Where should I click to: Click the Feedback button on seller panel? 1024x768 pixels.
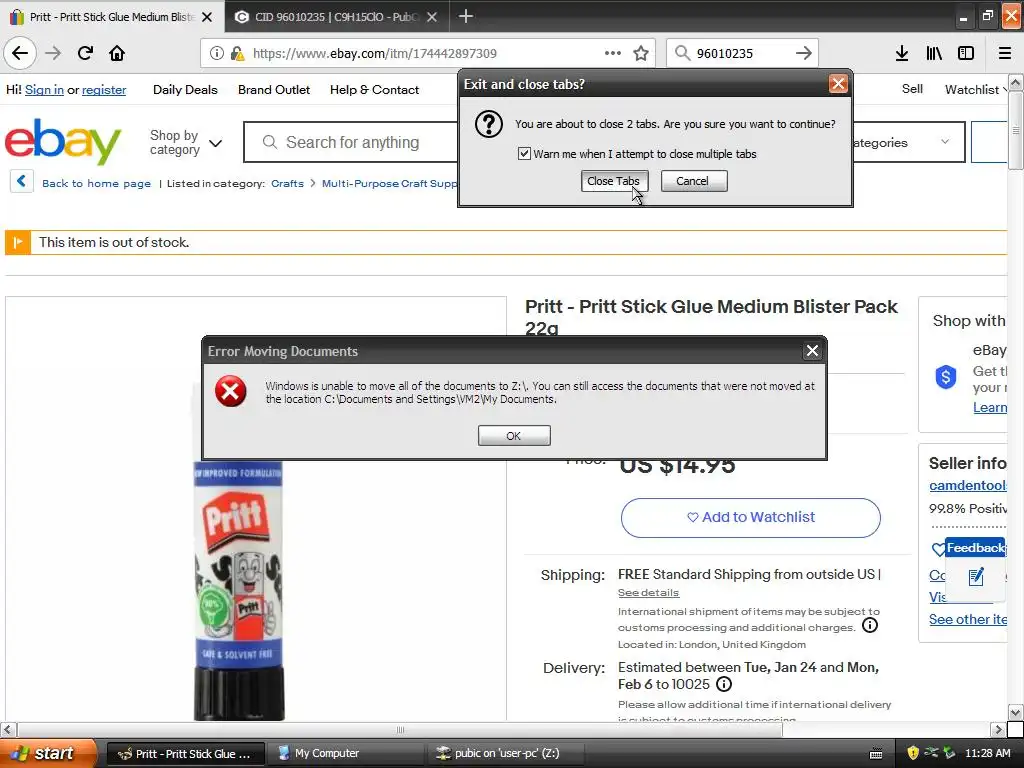click(x=975, y=548)
